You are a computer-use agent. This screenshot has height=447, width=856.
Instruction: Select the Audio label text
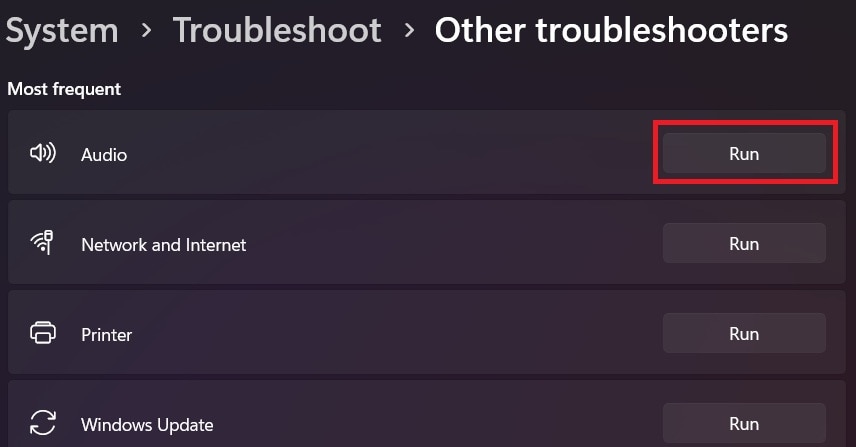[x=104, y=155]
